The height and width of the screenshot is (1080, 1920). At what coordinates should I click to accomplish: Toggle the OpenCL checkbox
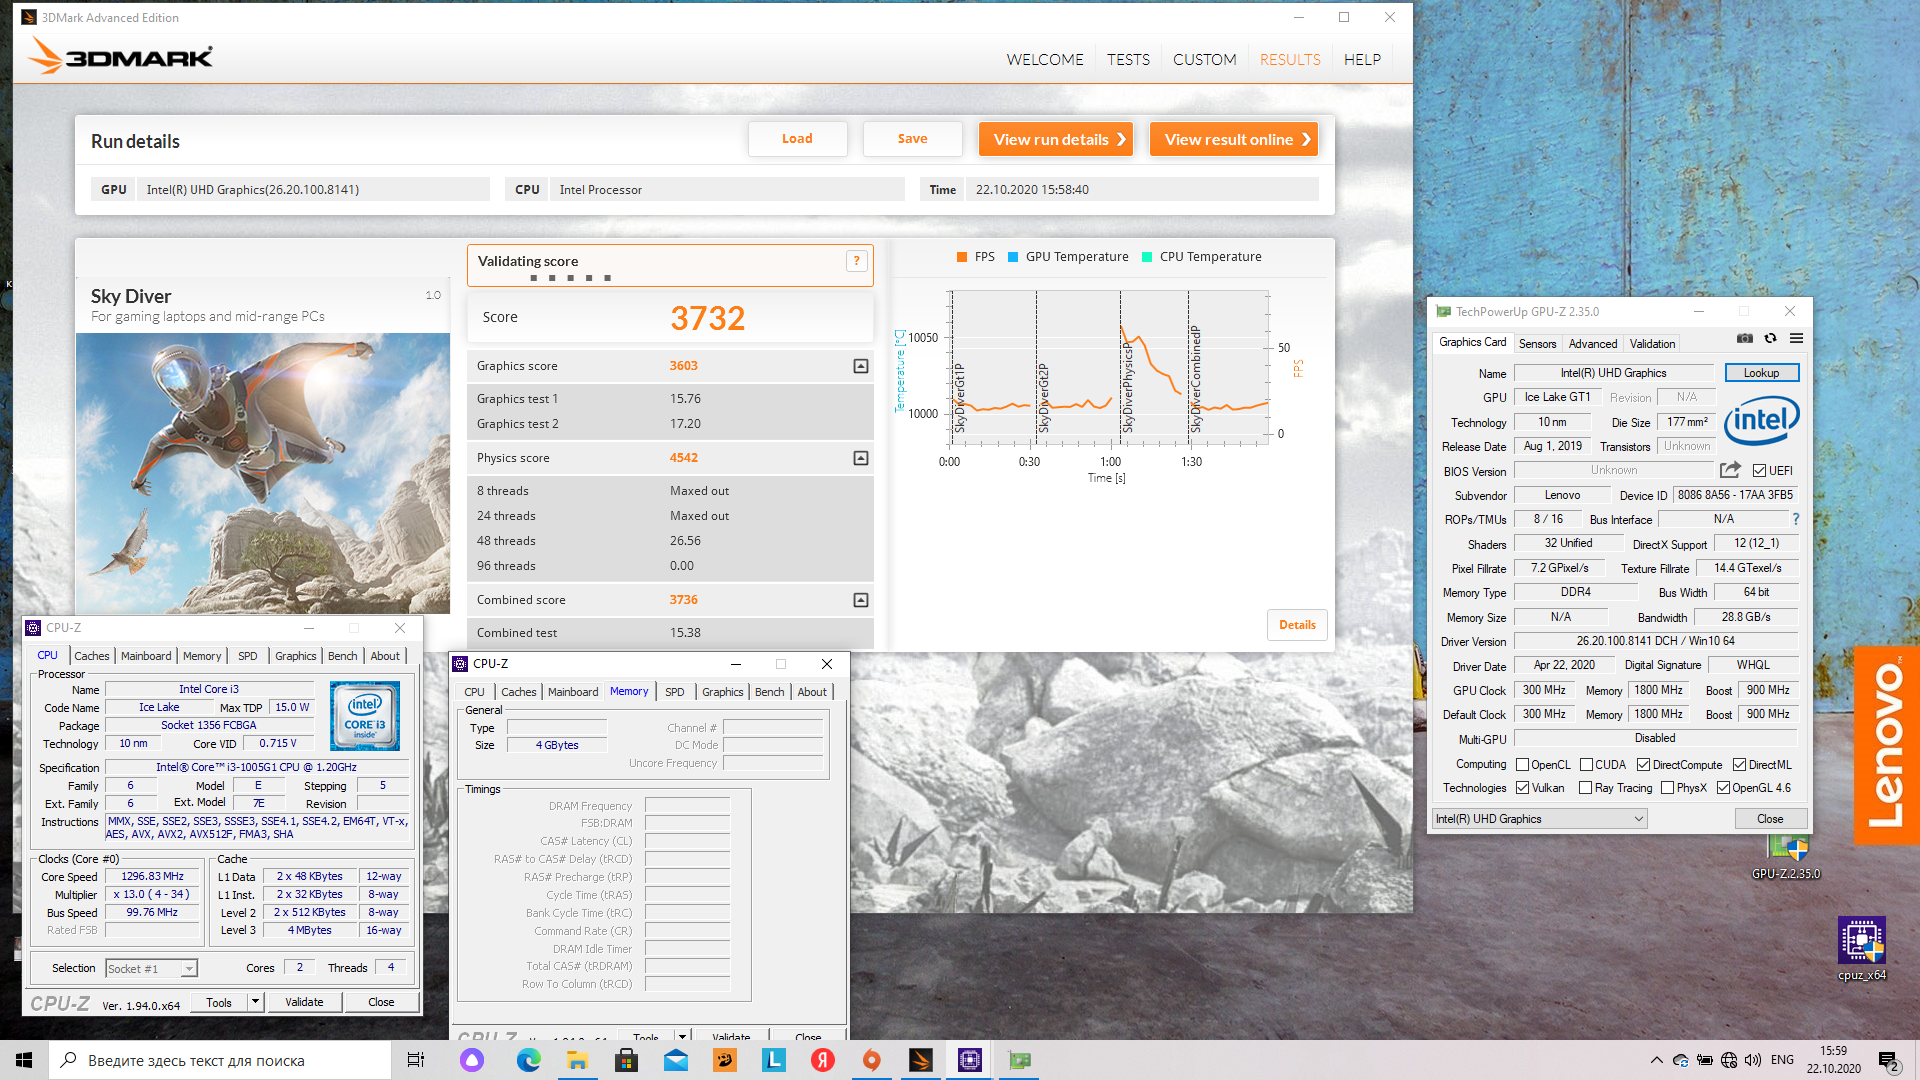(x=1522, y=765)
